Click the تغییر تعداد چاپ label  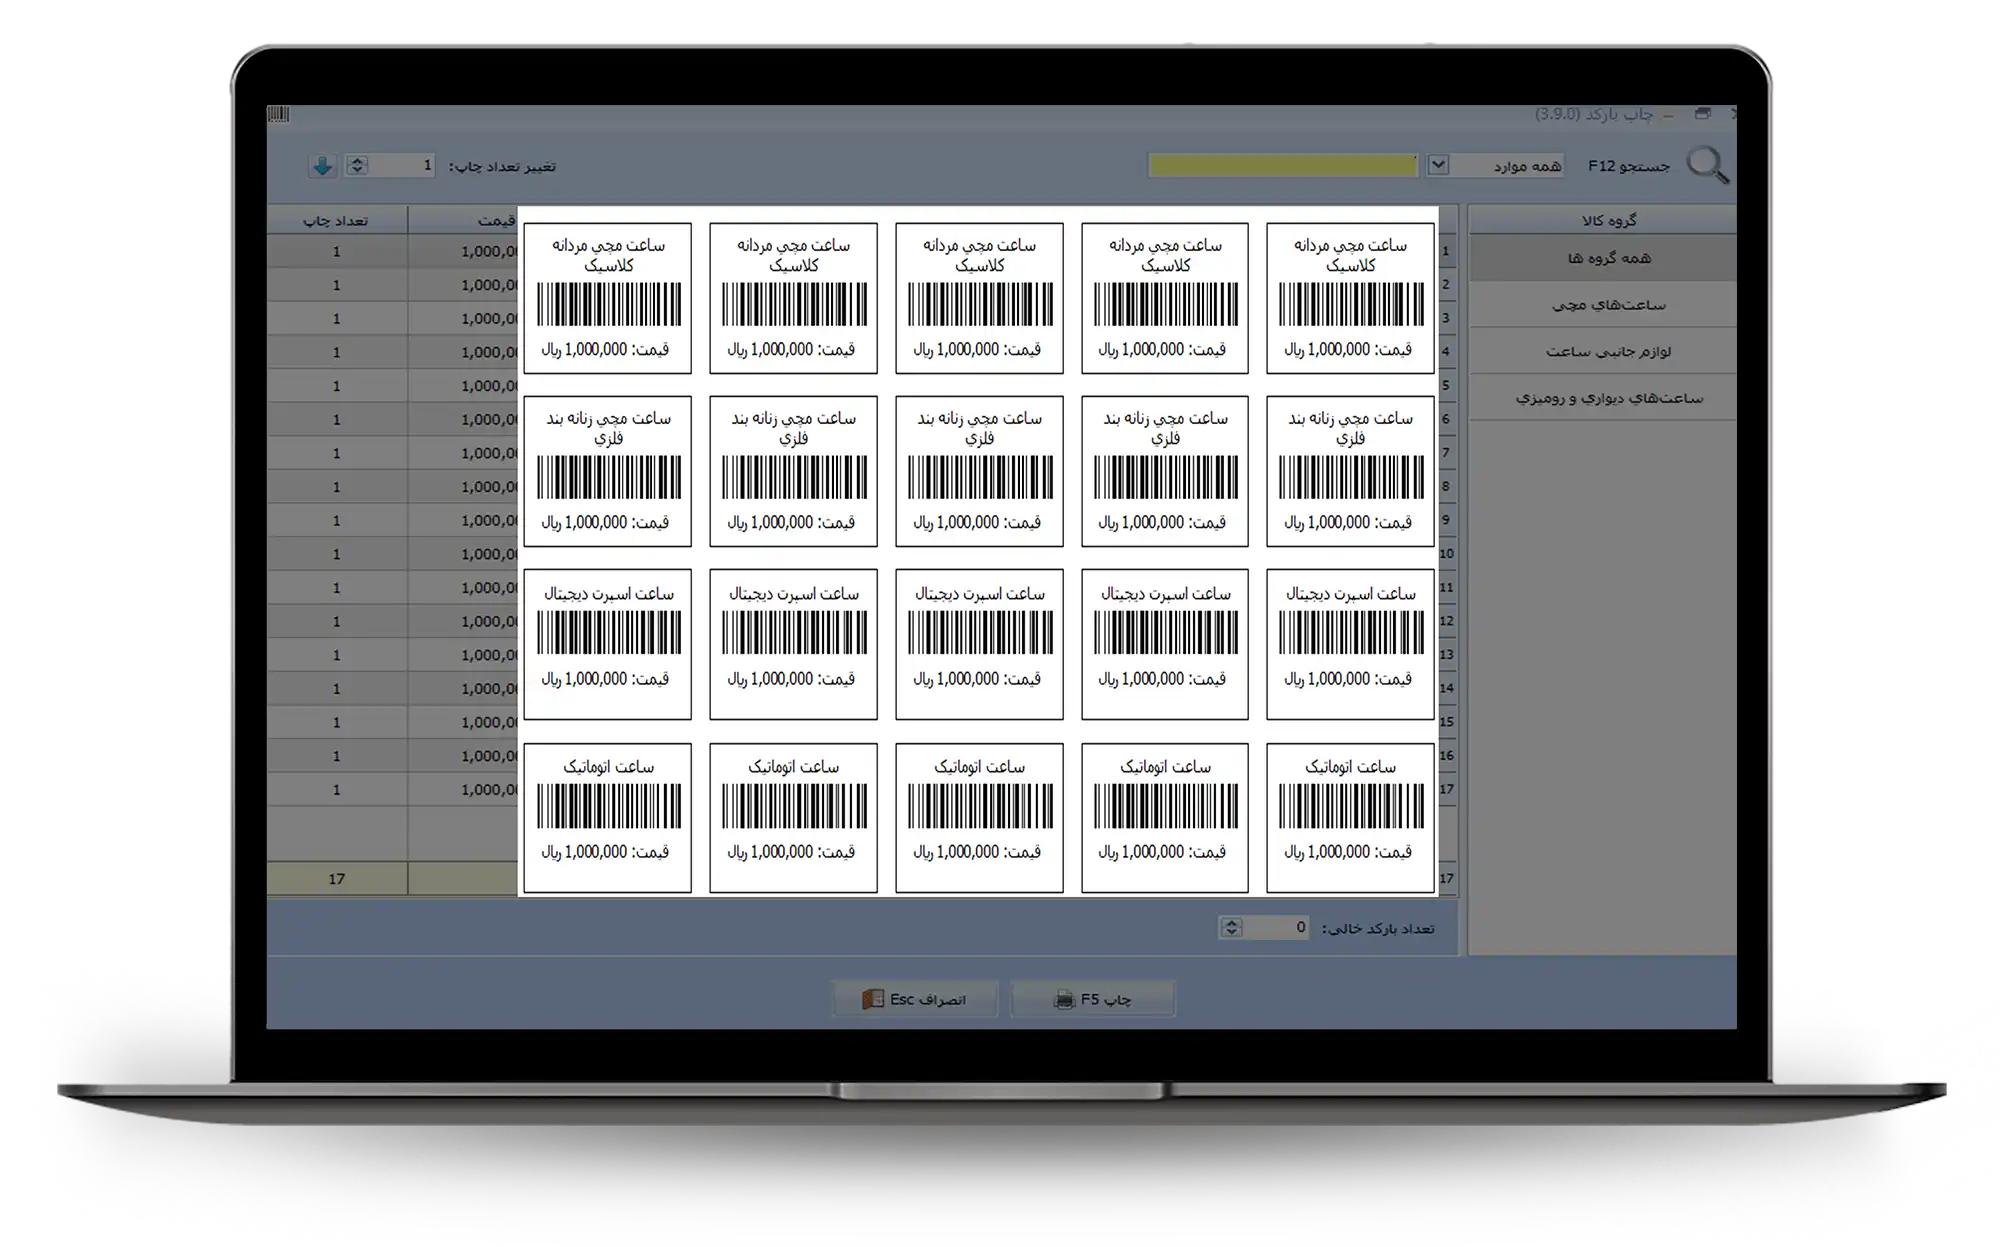(x=502, y=166)
